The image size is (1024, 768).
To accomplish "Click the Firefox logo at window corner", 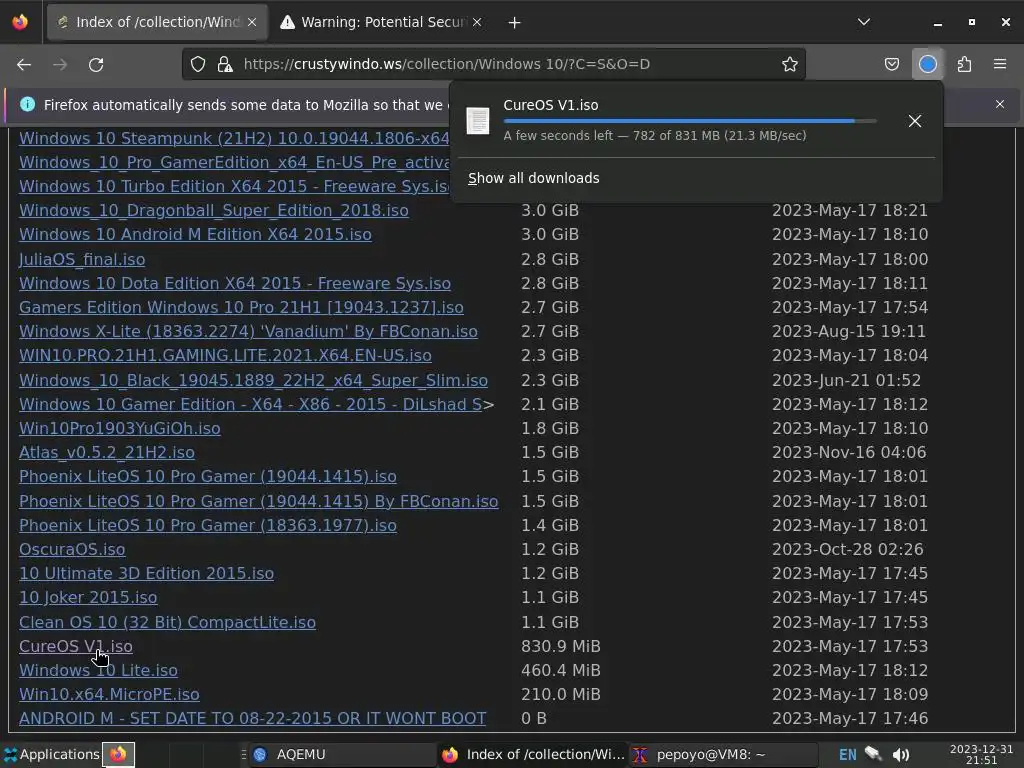I will coord(20,22).
